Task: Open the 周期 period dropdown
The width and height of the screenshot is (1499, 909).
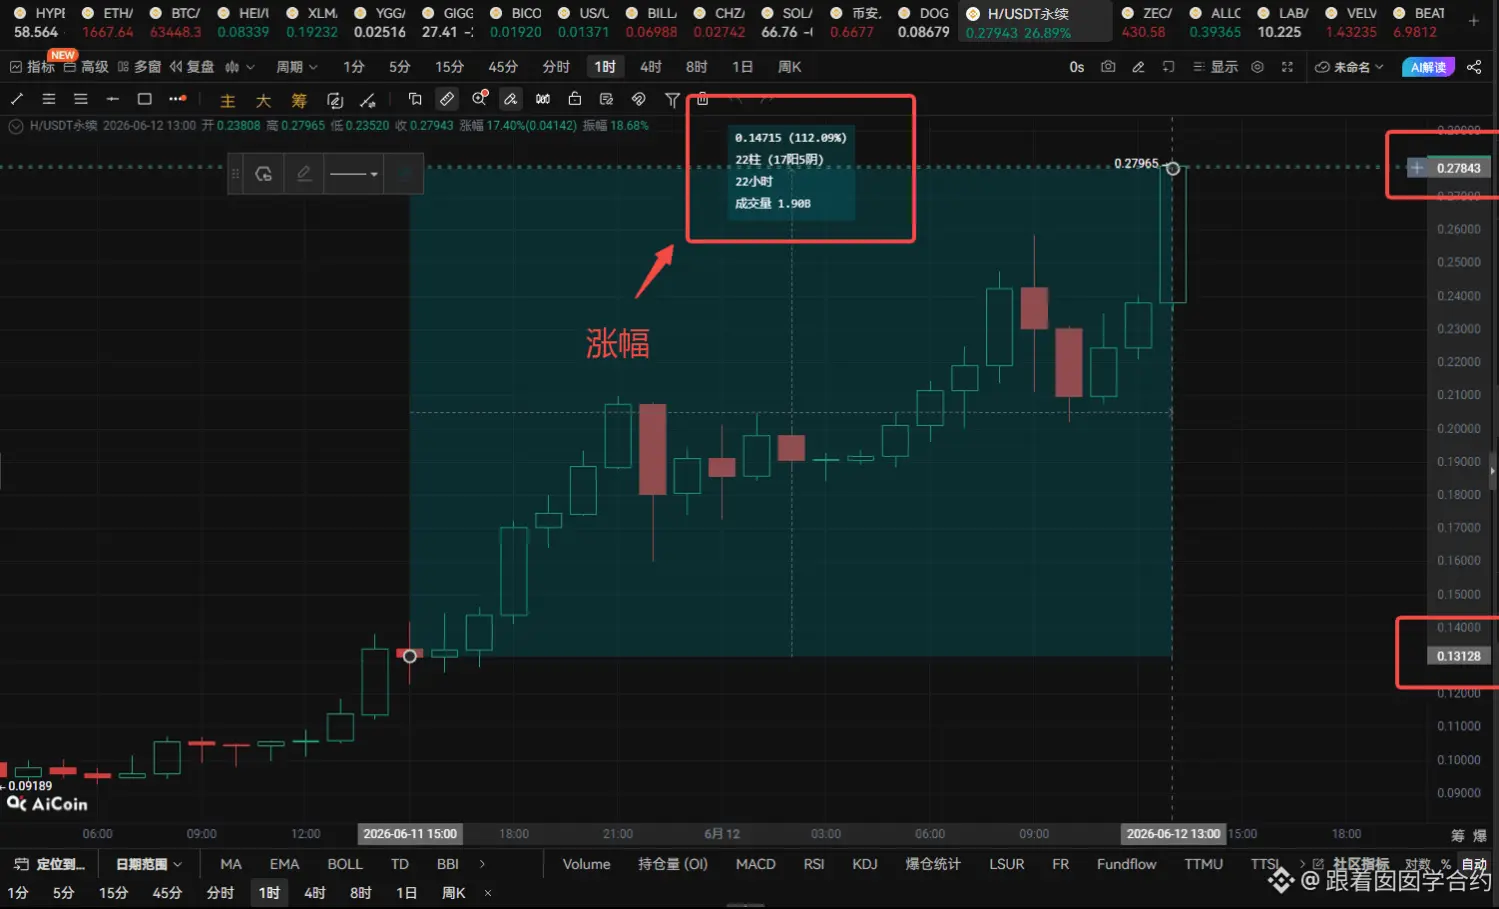Action: [297, 67]
